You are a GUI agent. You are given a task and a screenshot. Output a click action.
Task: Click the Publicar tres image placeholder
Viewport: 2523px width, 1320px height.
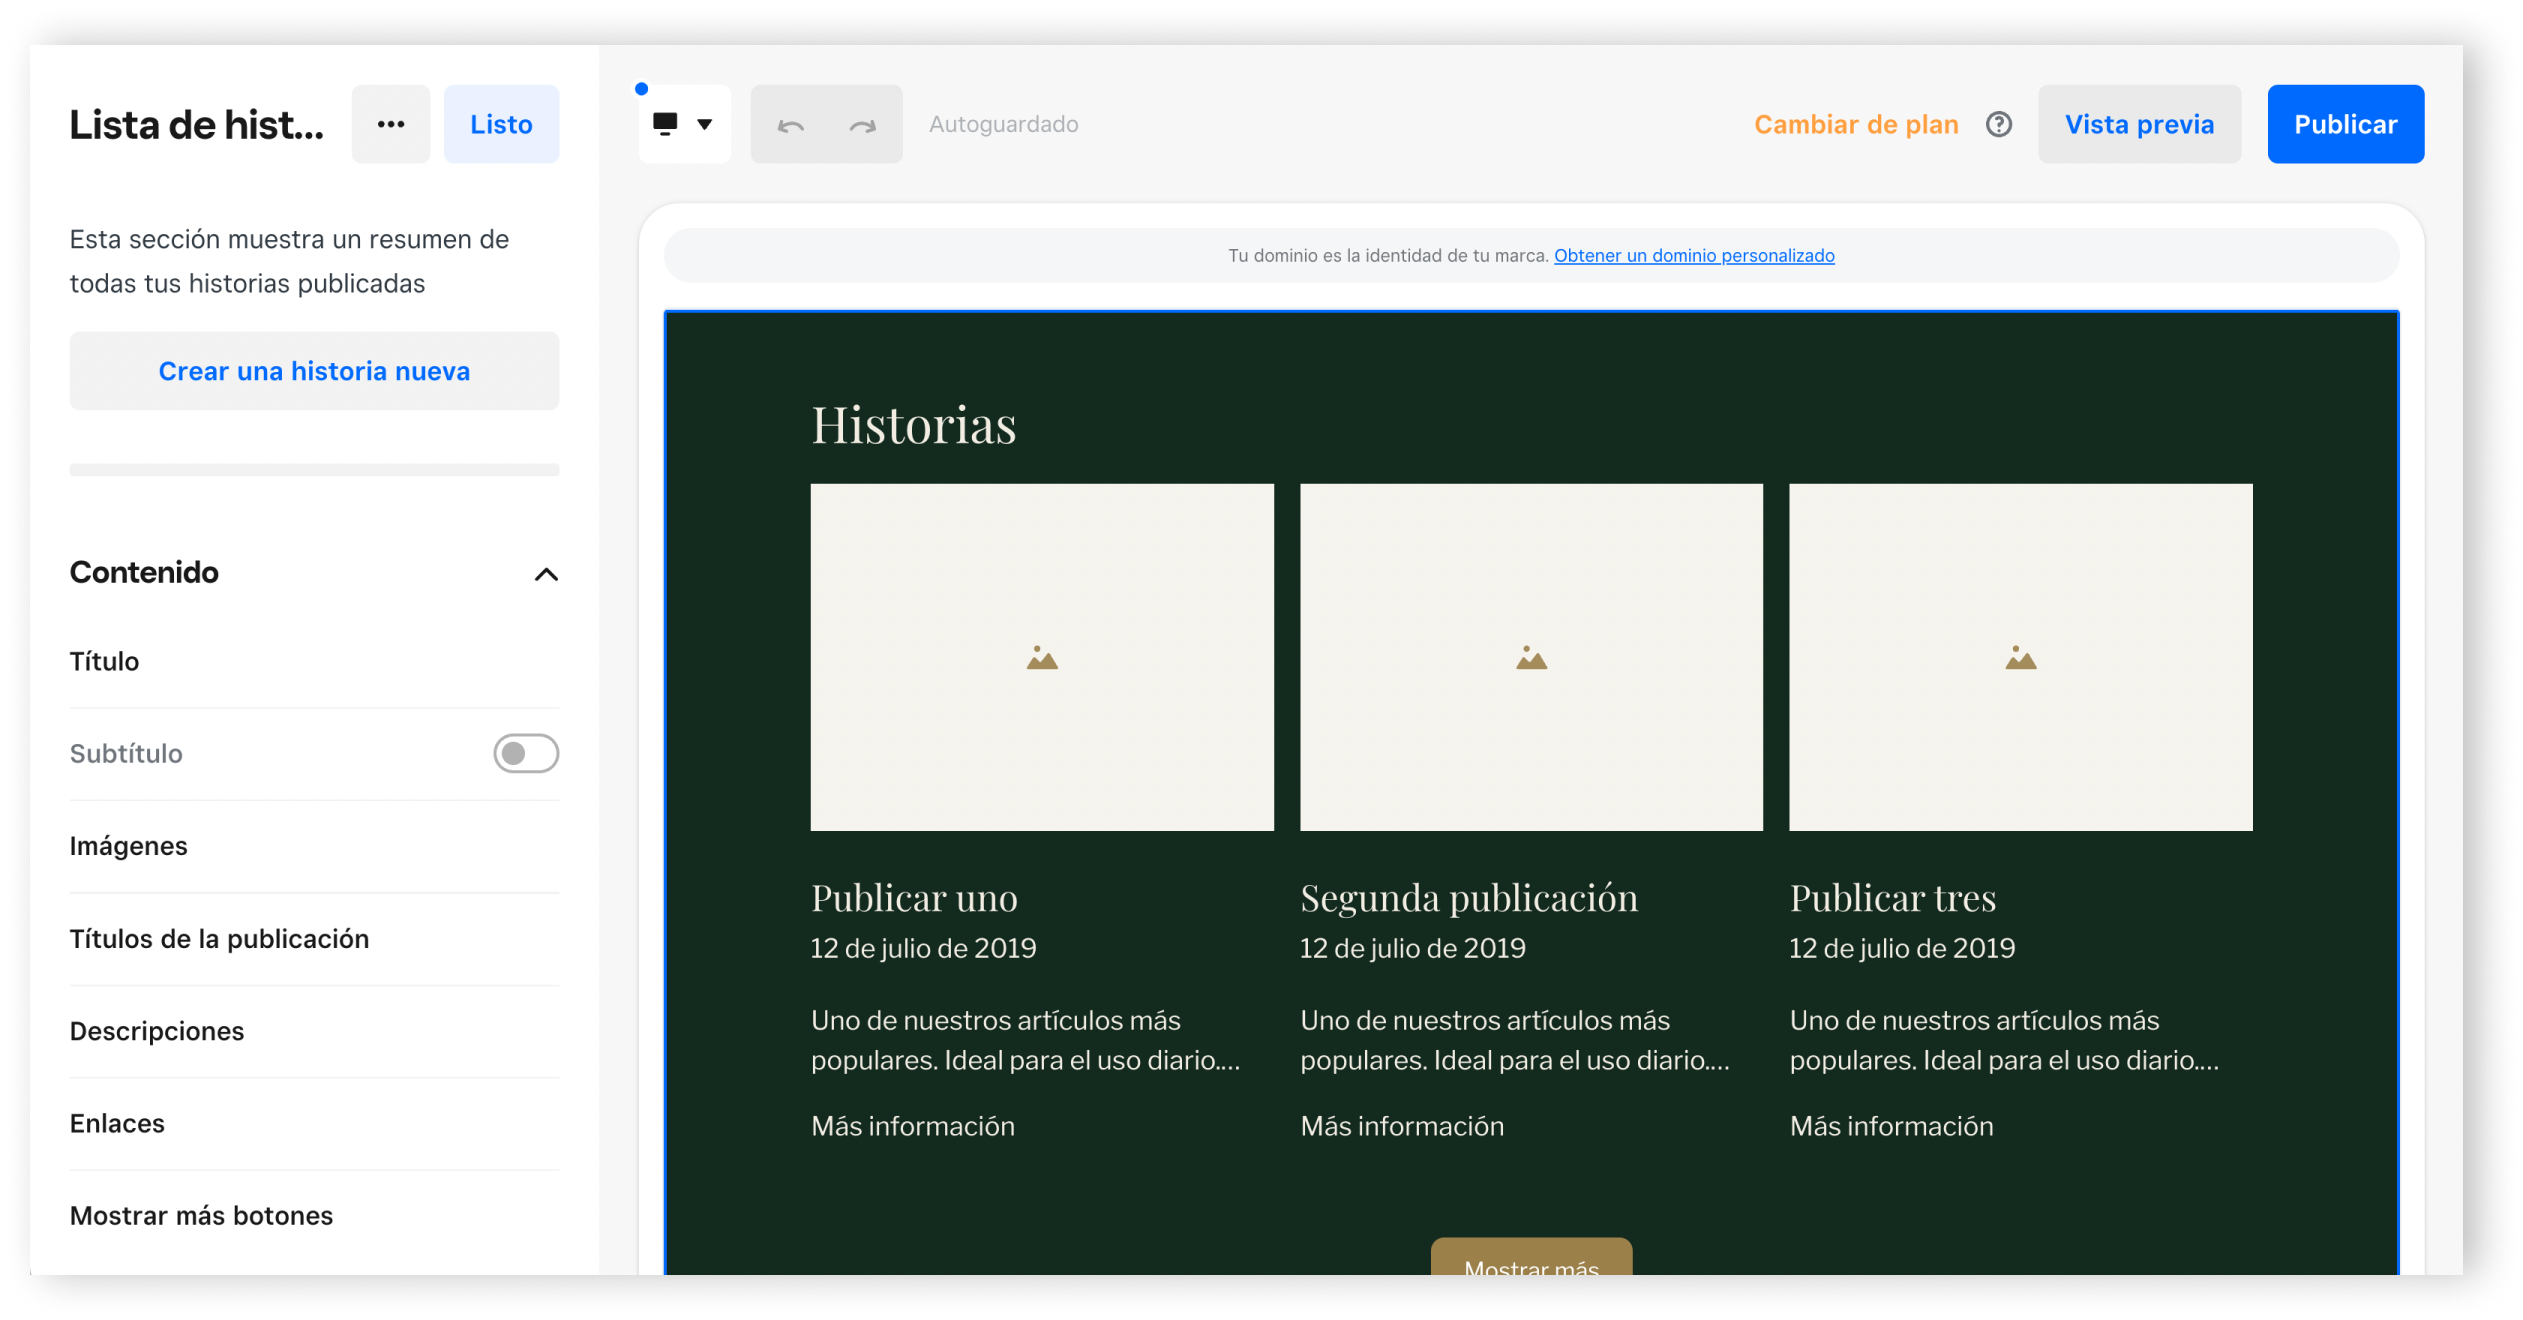click(x=2020, y=657)
